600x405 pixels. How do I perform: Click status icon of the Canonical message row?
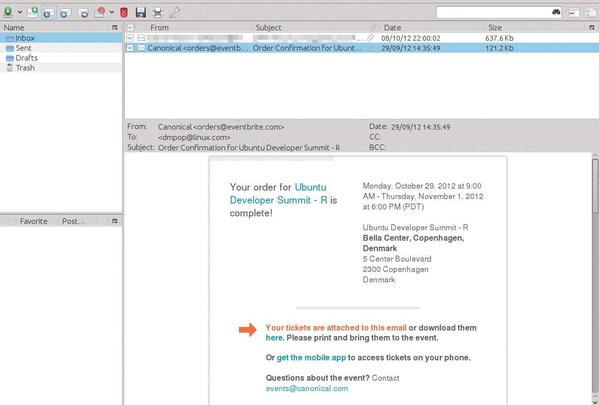130,48
